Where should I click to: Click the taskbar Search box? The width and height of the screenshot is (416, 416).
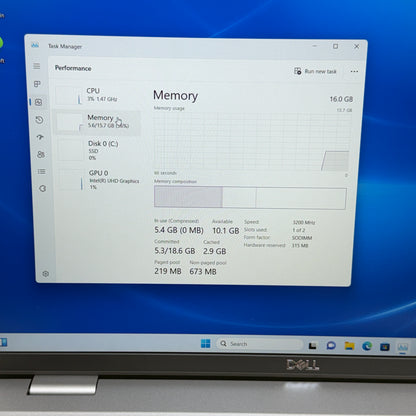click(x=260, y=344)
